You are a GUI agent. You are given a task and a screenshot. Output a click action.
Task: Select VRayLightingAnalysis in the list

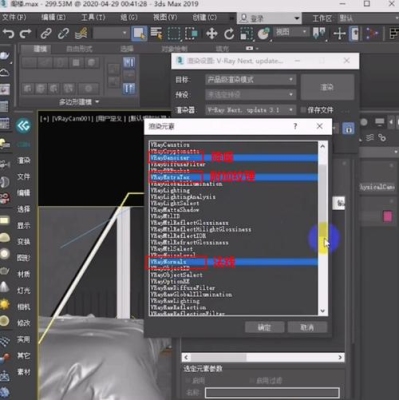[x=233, y=197]
